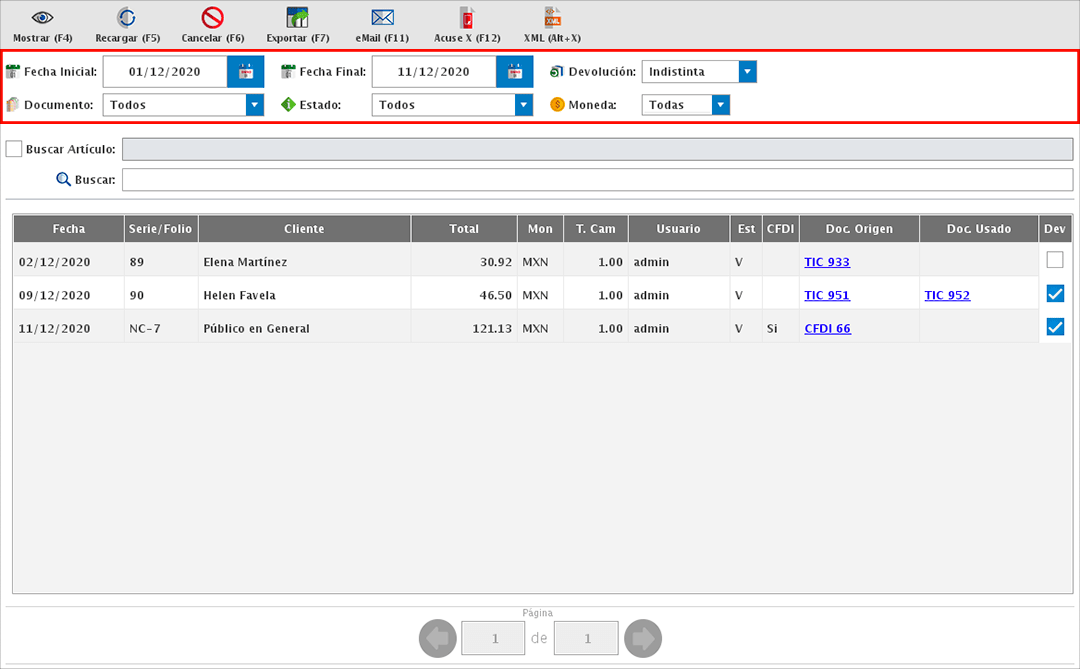Uncheck Dev box for Helen Favela row
The image size is (1080, 669).
[1054, 294]
